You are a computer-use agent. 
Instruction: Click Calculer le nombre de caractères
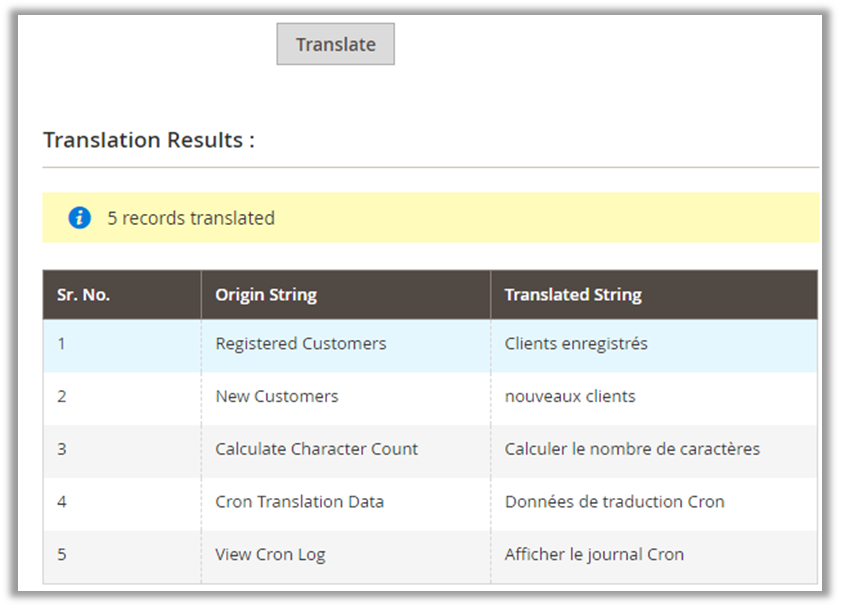pos(632,449)
